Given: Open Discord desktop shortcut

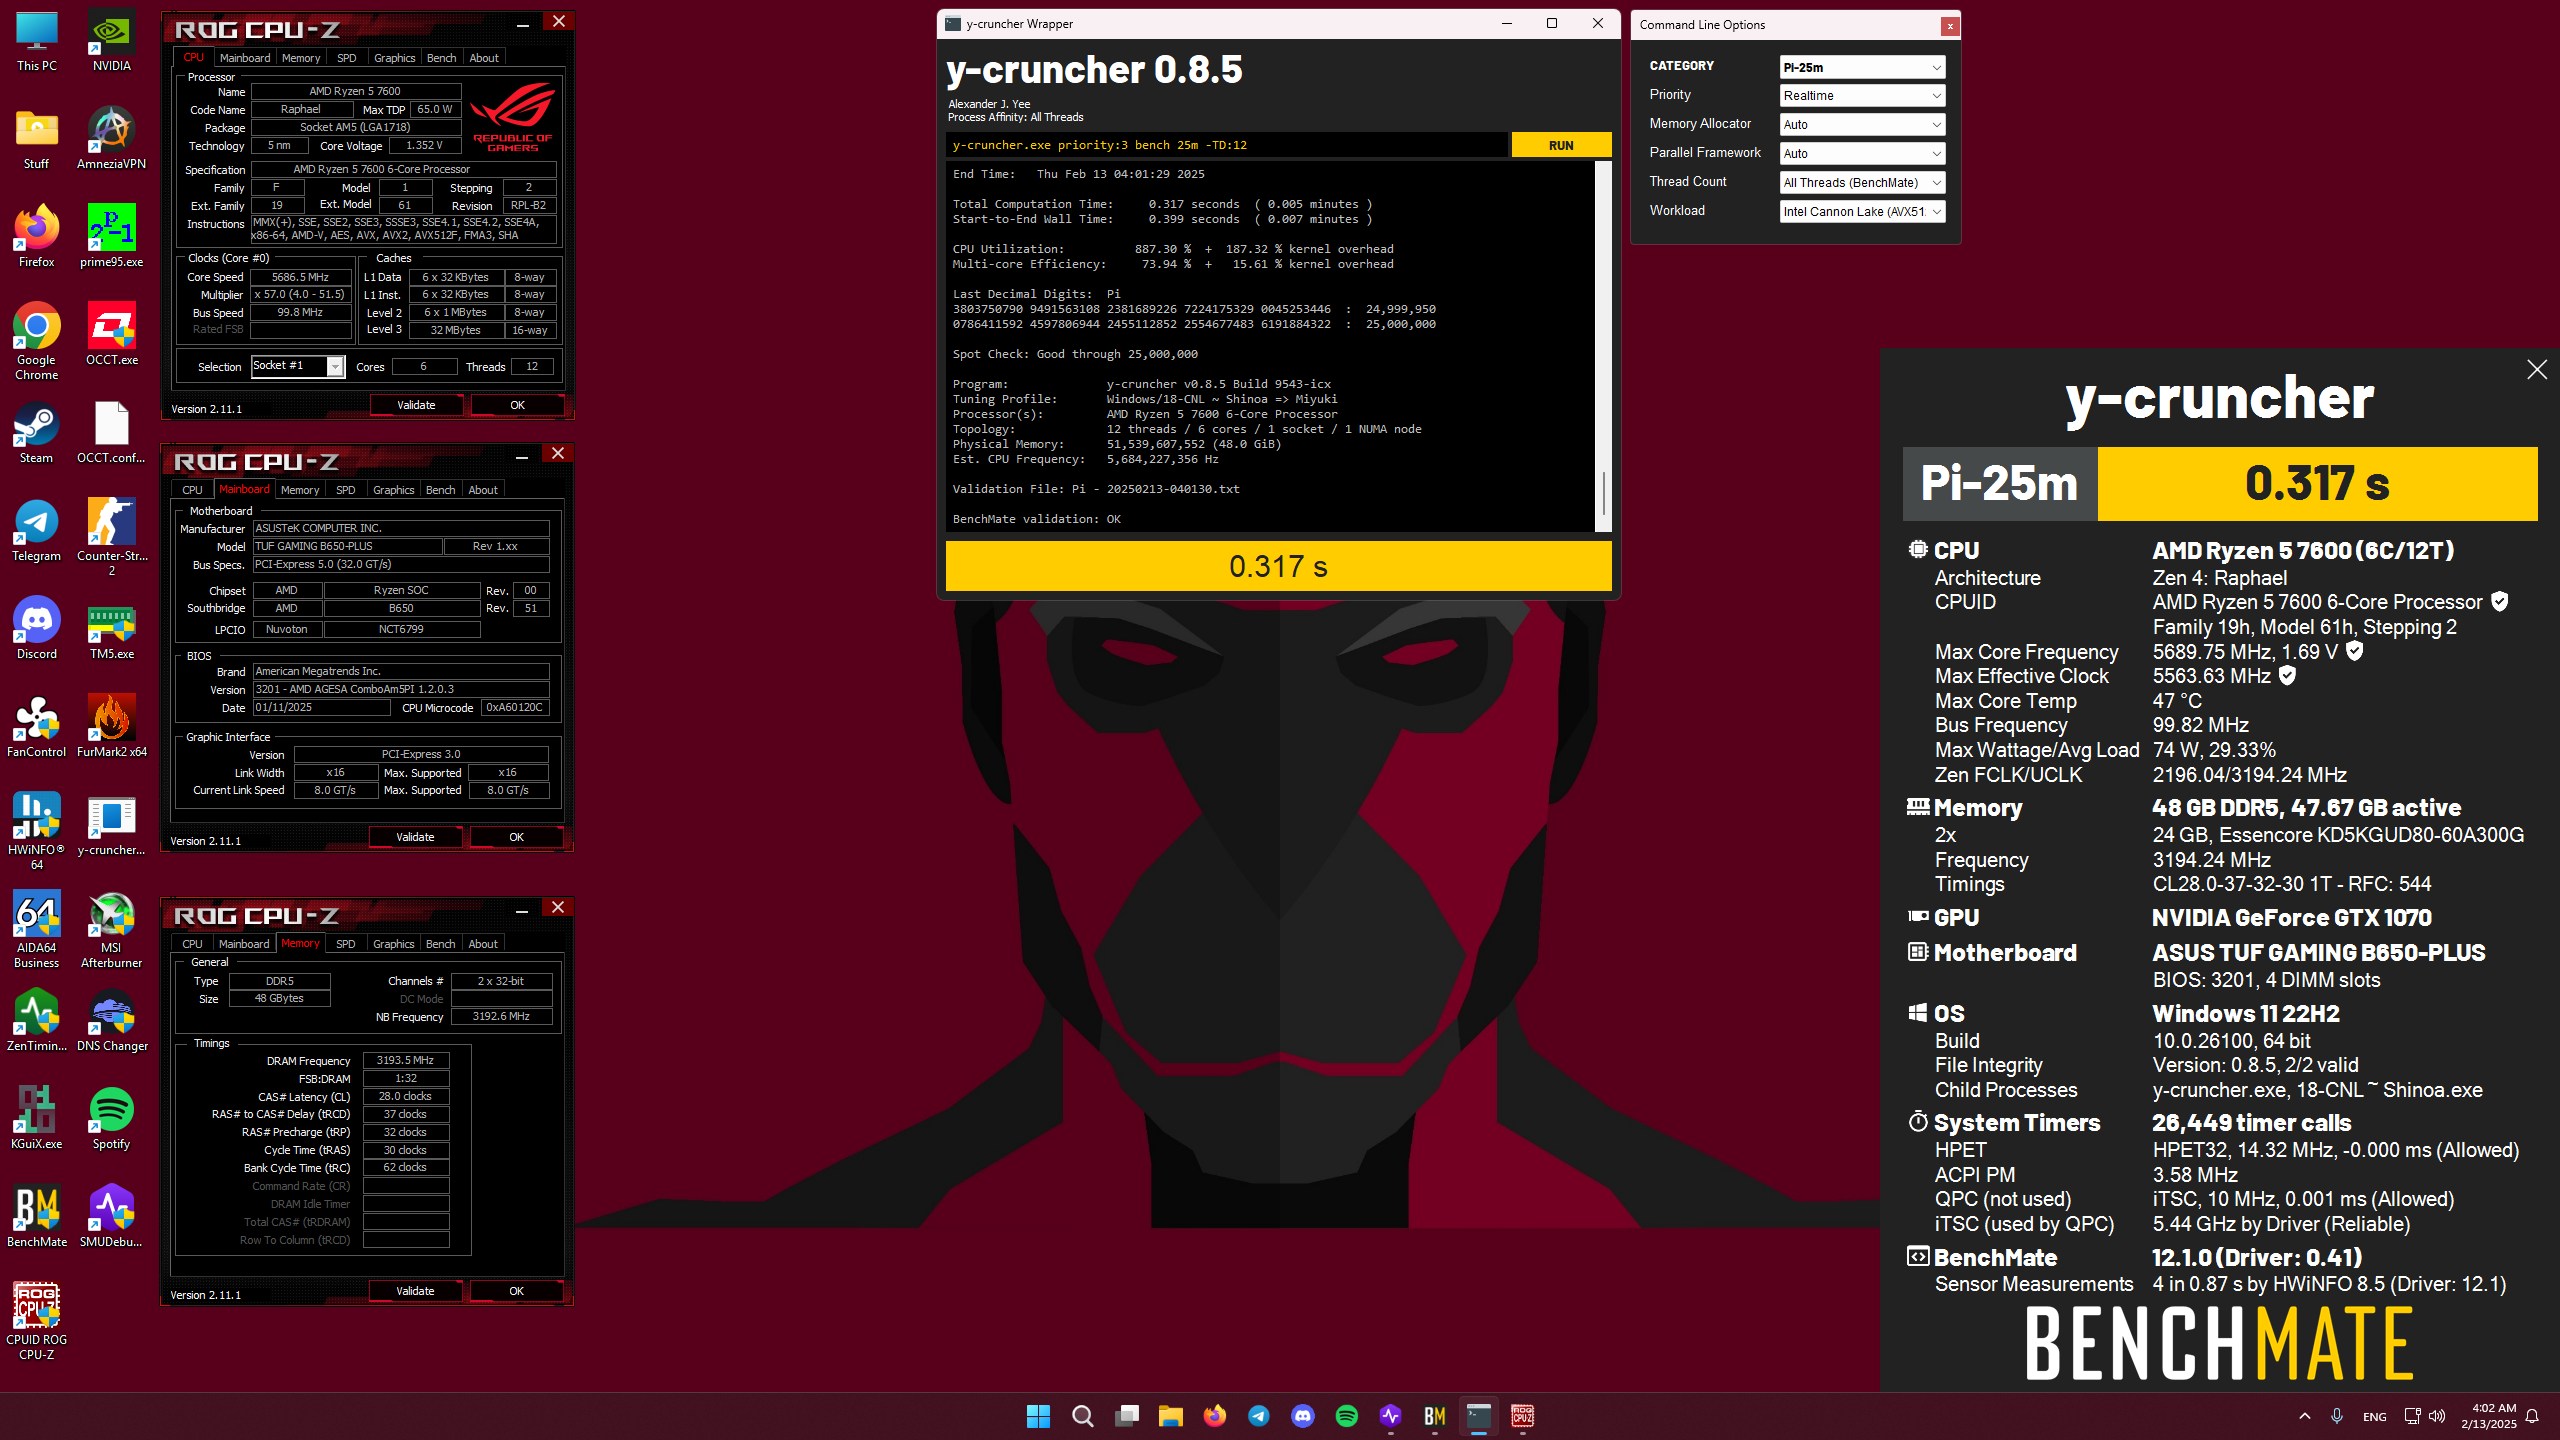Looking at the screenshot, I should pyautogui.click(x=37, y=630).
